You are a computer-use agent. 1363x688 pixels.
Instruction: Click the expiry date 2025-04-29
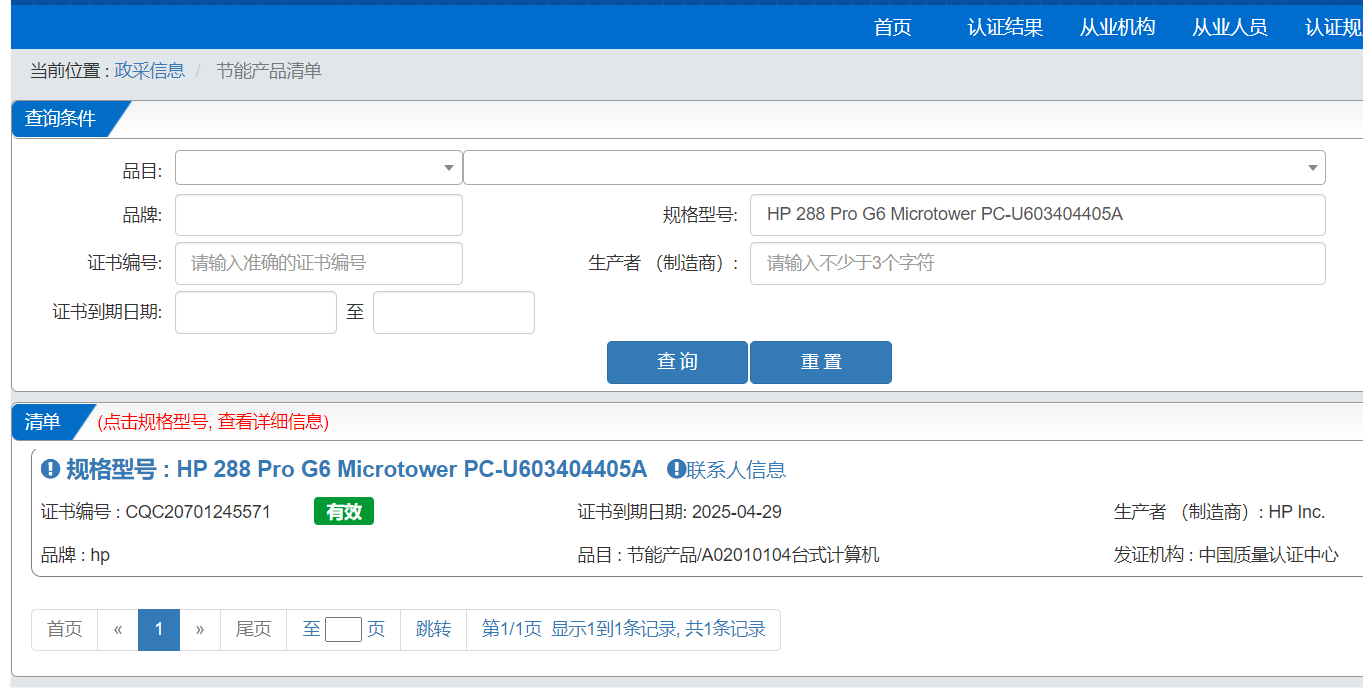click(737, 512)
